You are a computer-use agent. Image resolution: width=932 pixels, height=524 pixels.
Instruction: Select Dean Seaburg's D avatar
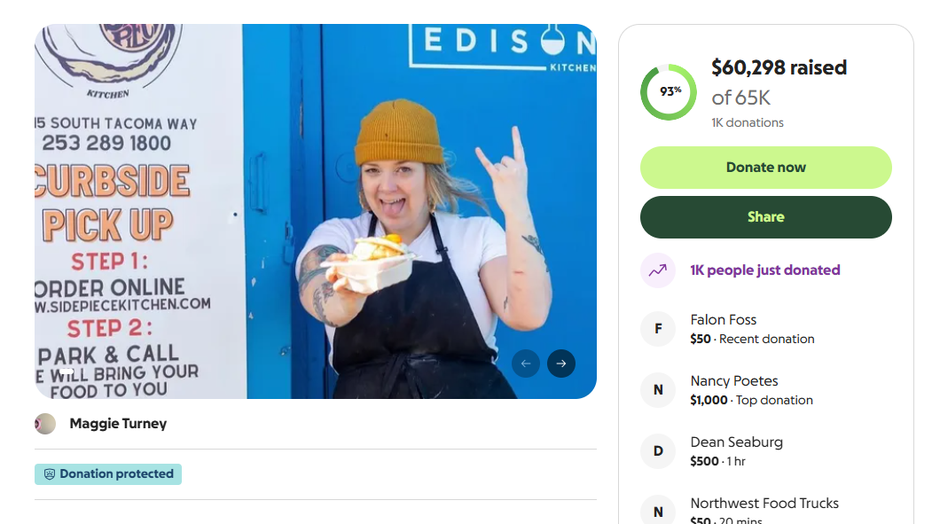coord(658,451)
